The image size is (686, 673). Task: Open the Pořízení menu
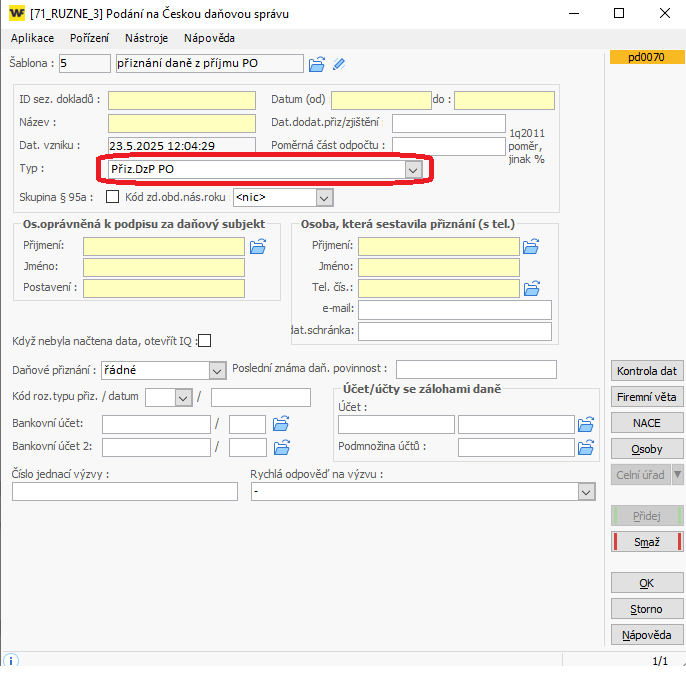coord(89,38)
